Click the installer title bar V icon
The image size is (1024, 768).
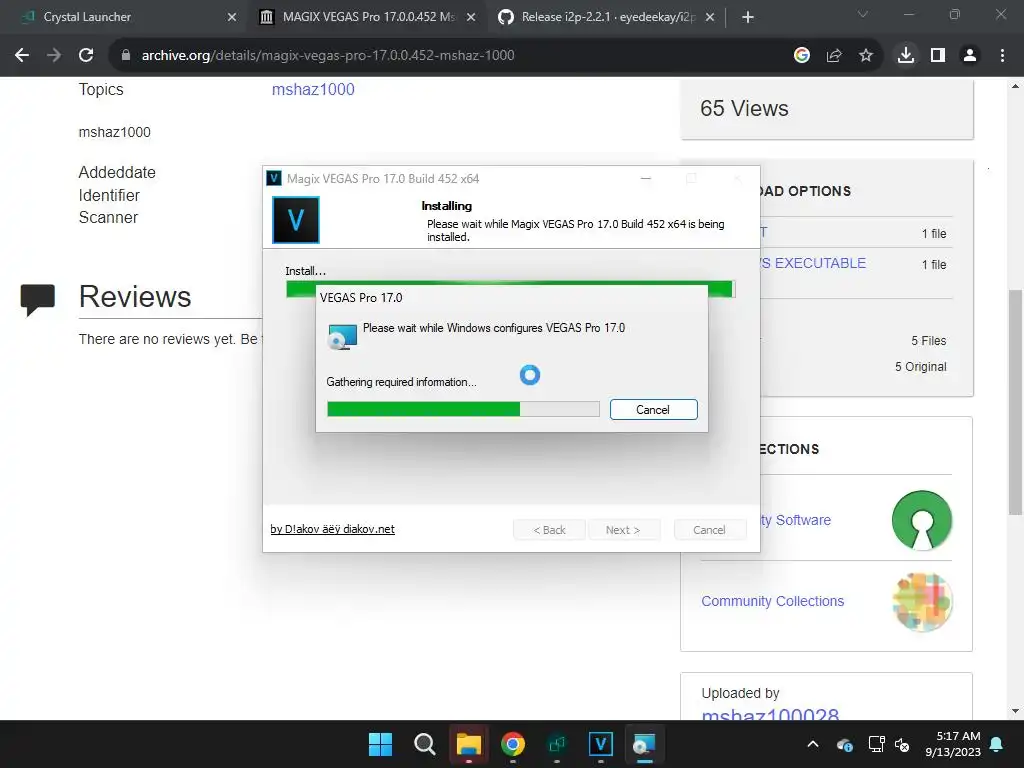(x=274, y=178)
